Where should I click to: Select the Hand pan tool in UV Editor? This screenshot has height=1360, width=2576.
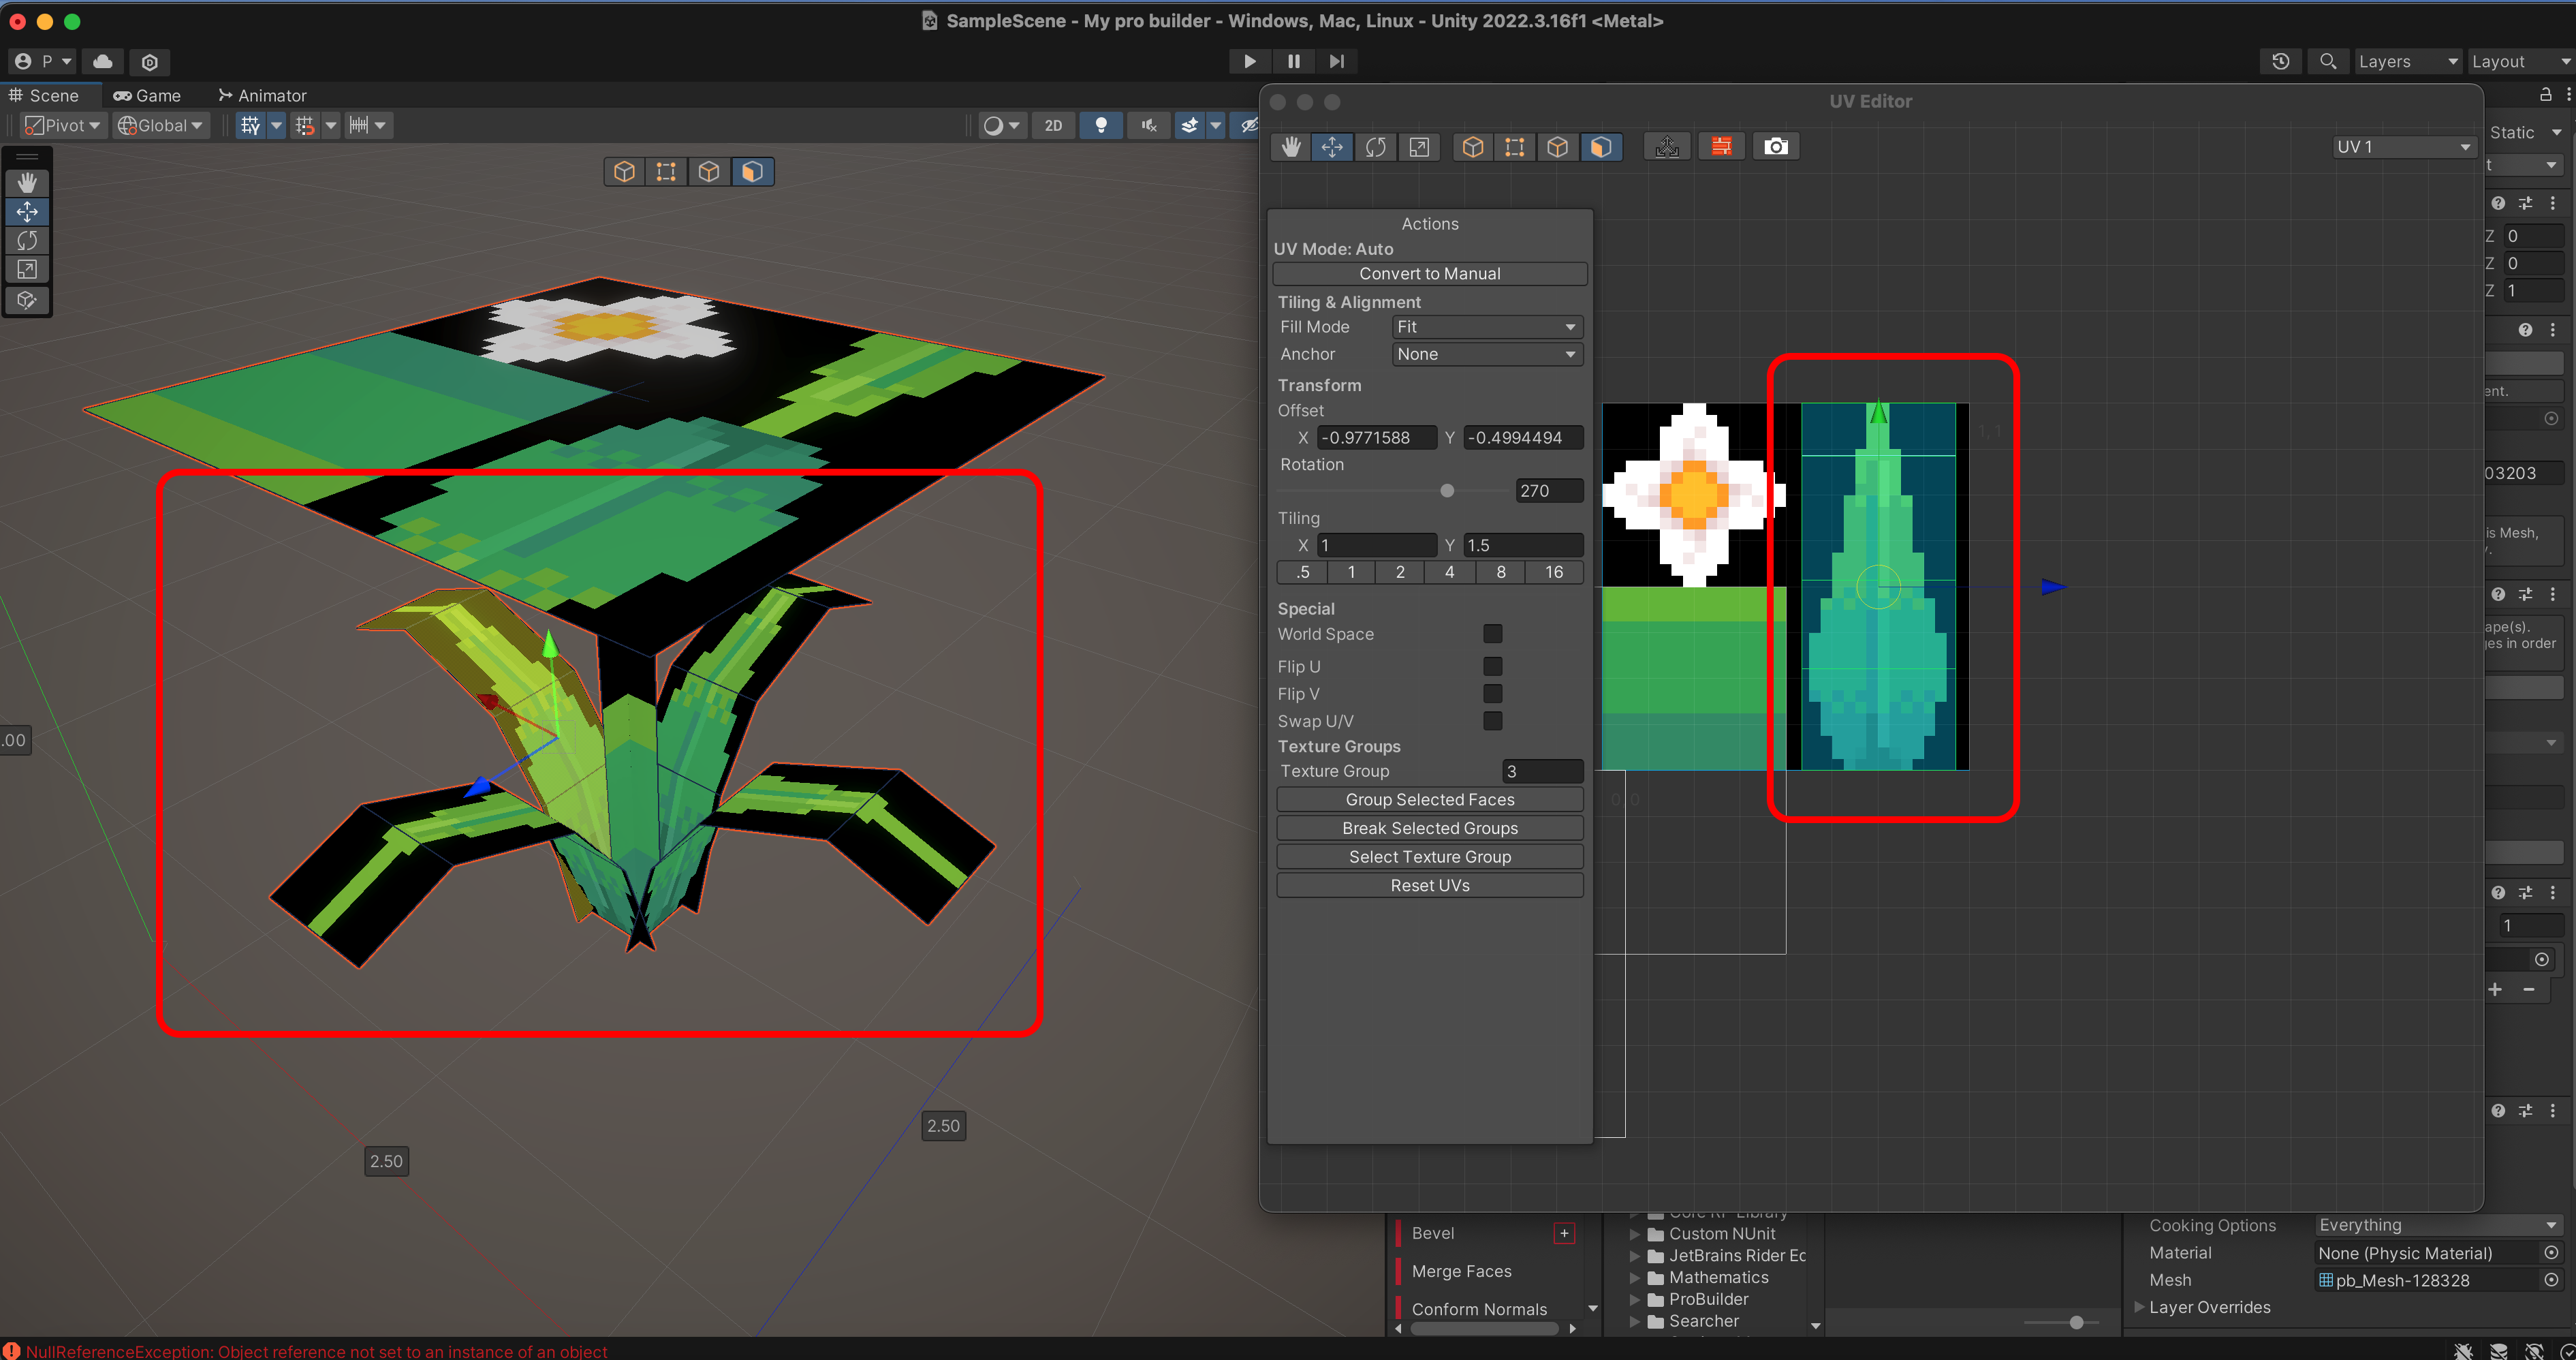pyautogui.click(x=1291, y=147)
